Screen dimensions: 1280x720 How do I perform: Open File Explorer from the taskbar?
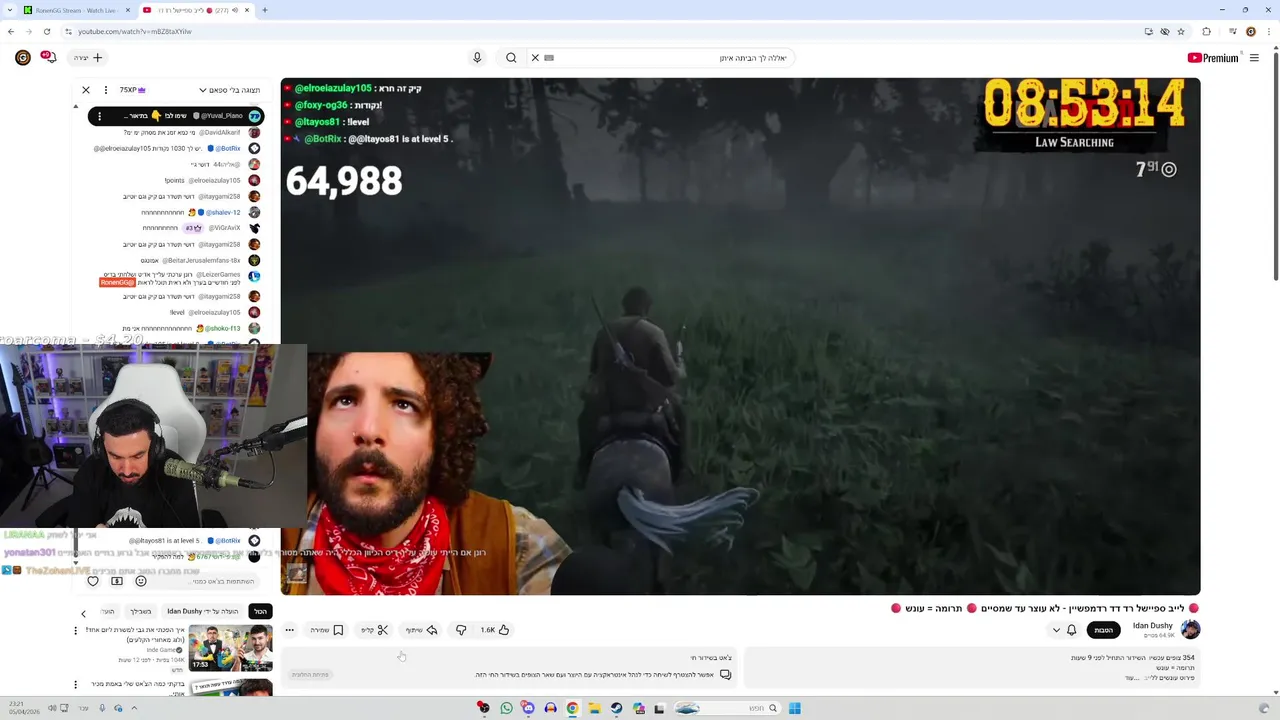pos(594,708)
